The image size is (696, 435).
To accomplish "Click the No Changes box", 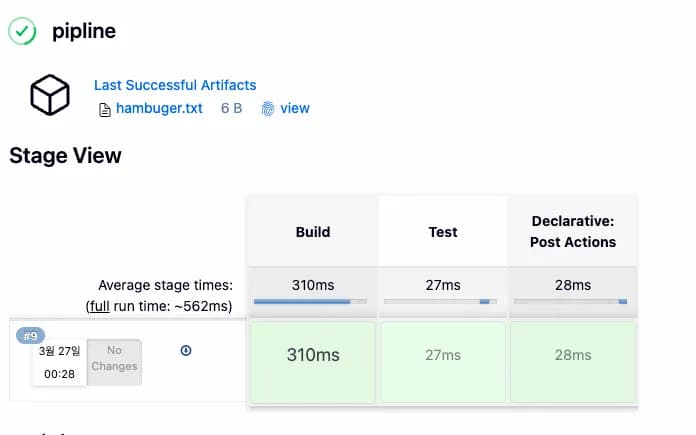I will (x=115, y=362).
